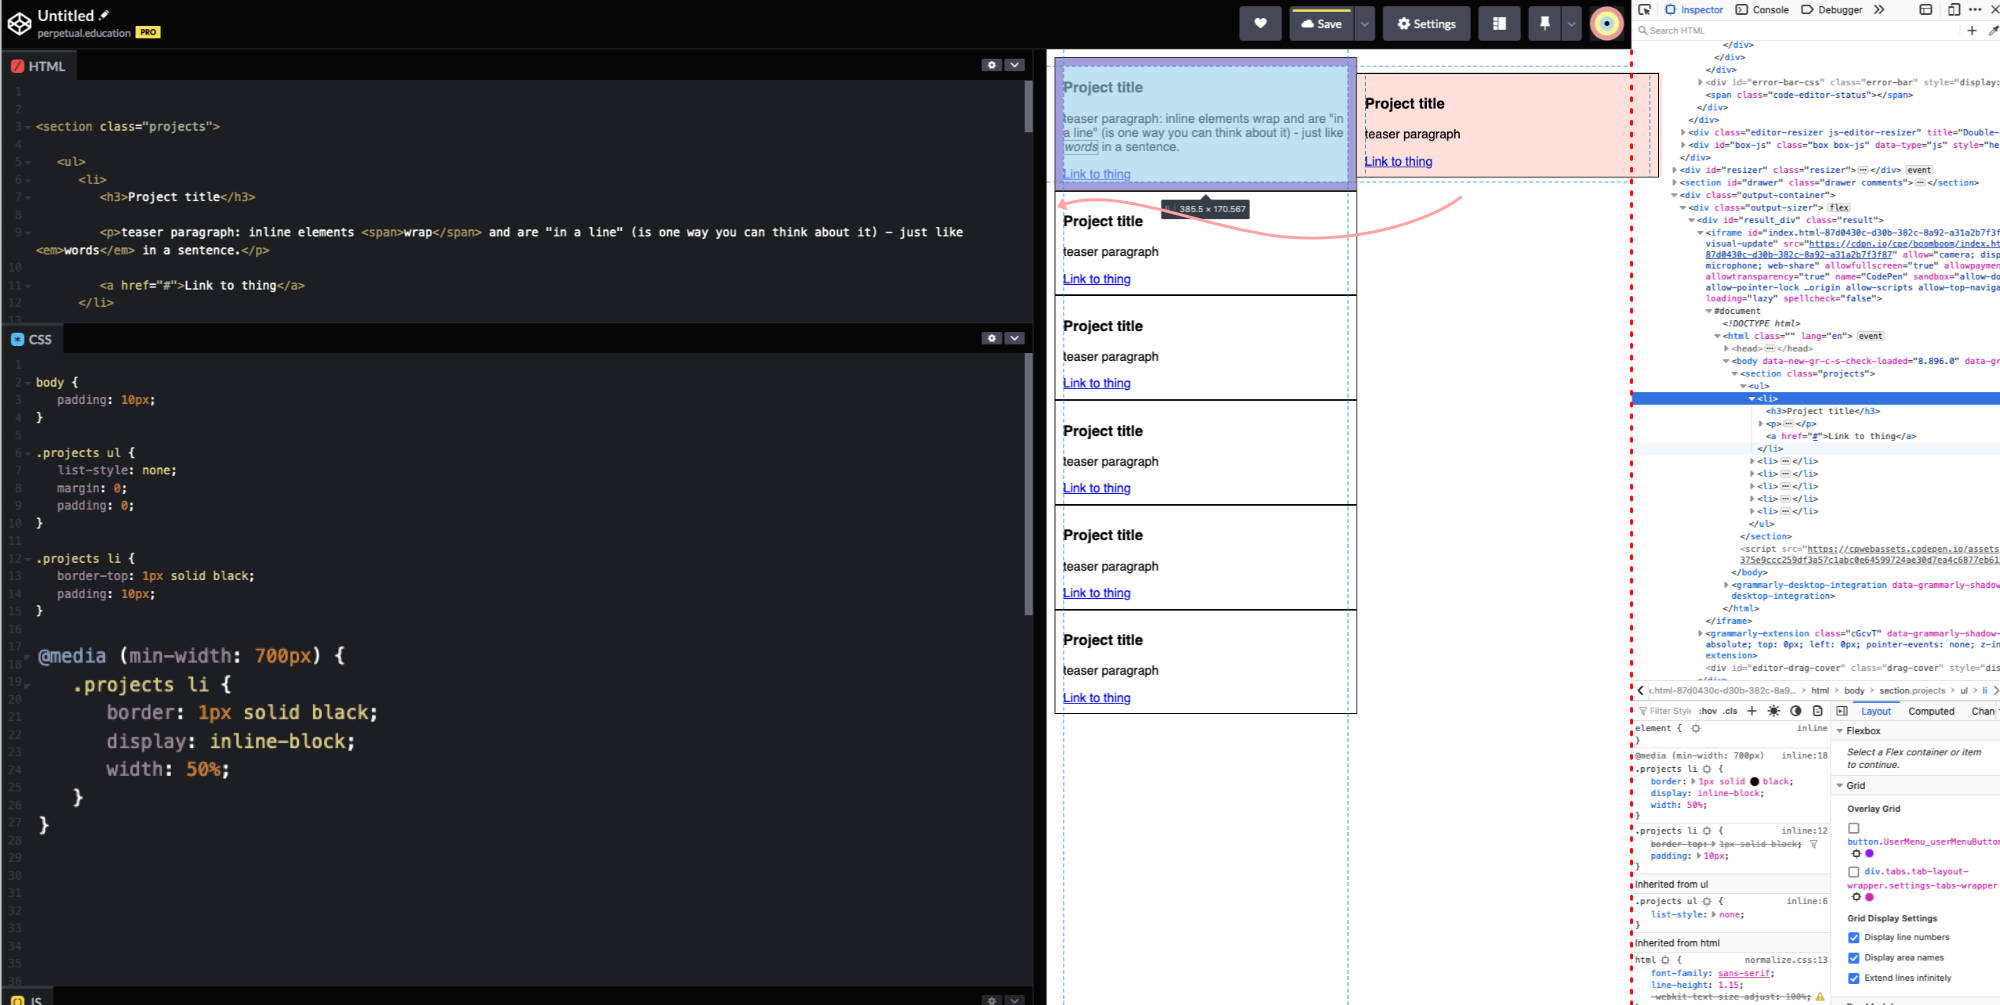The image size is (2000, 1005).
Task: Open the DevTools three-dot options menu
Action: 1975,10
